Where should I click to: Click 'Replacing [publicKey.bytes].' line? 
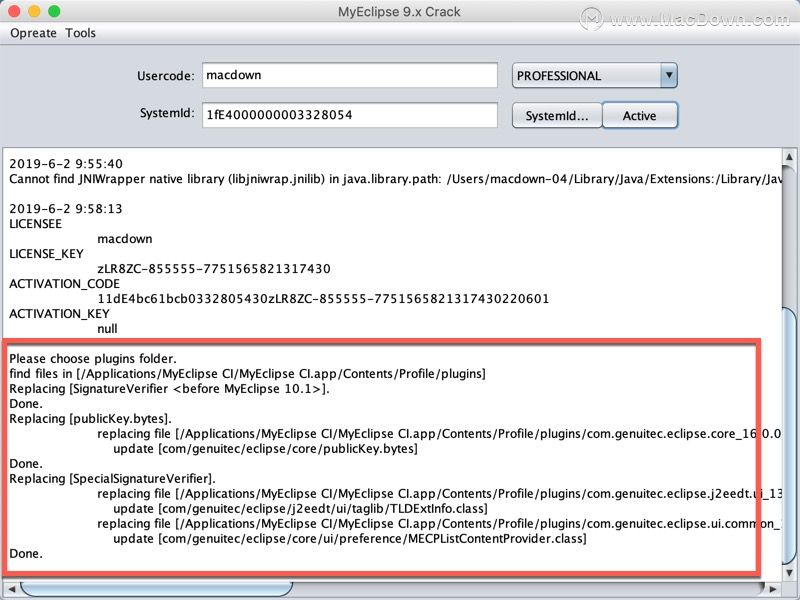pyautogui.click(x=90, y=419)
